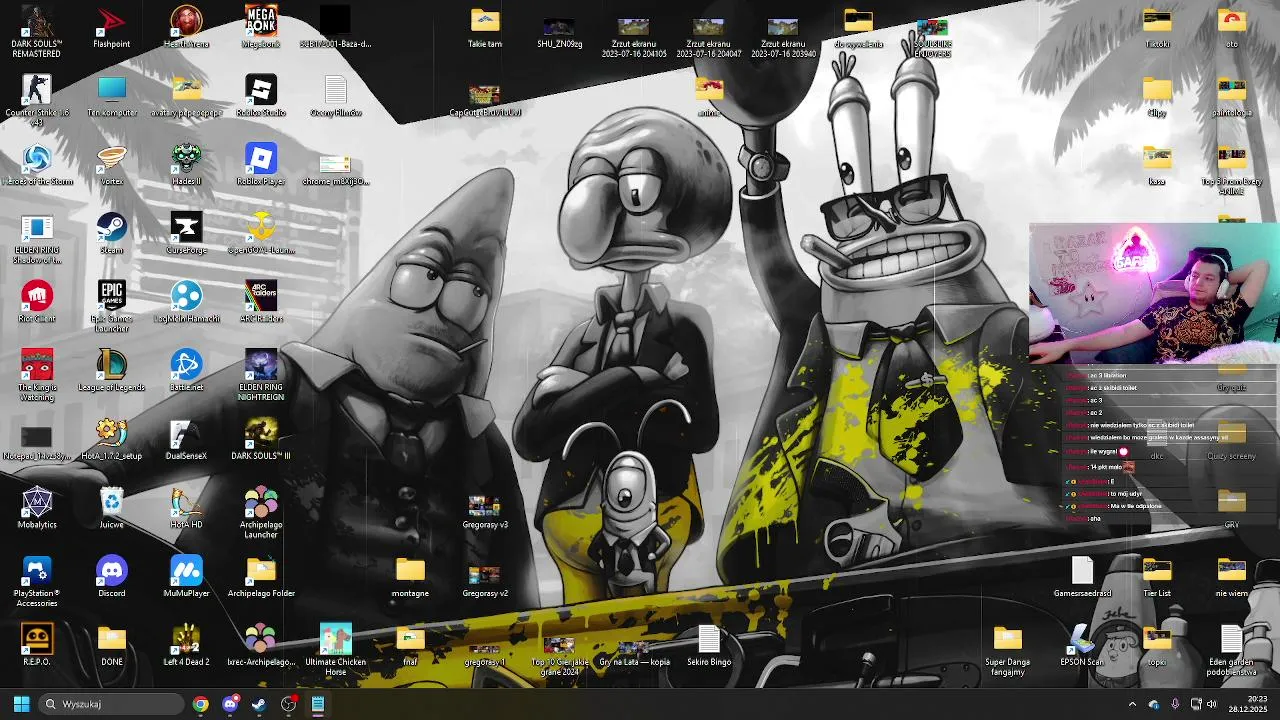Open the DONE folder

click(x=111, y=645)
